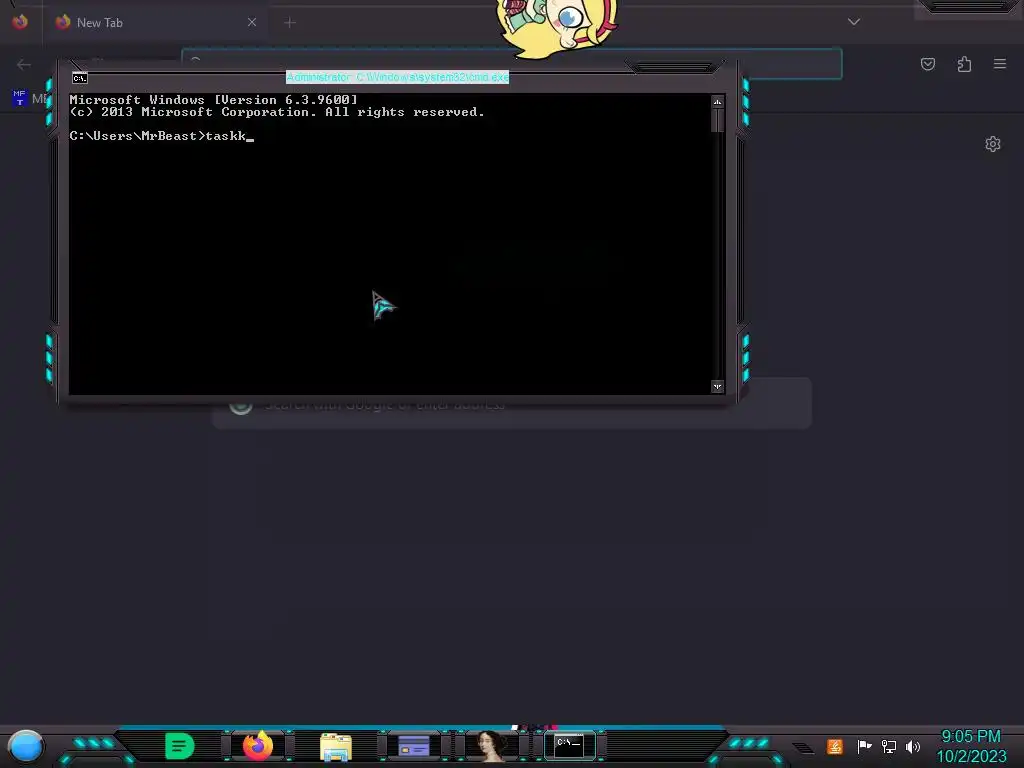Screen dimensions: 1024x768
Task: Select the New Tab tab in Firefox
Action: click(x=154, y=22)
